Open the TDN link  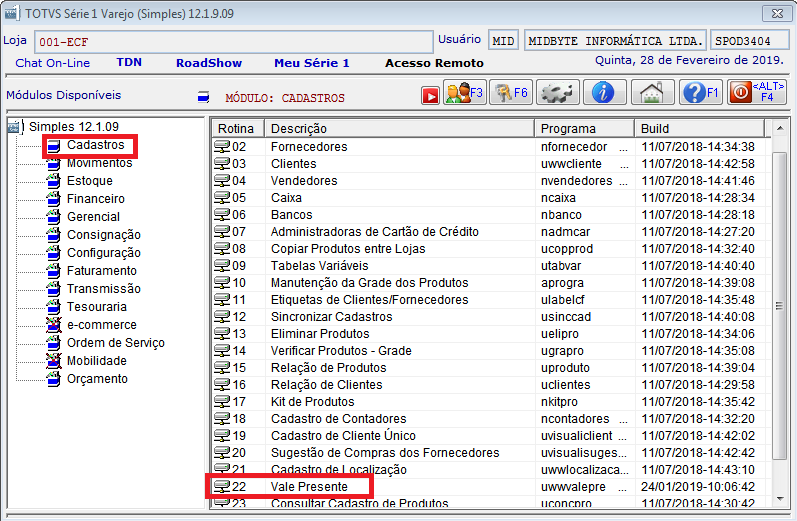point(129,63)
